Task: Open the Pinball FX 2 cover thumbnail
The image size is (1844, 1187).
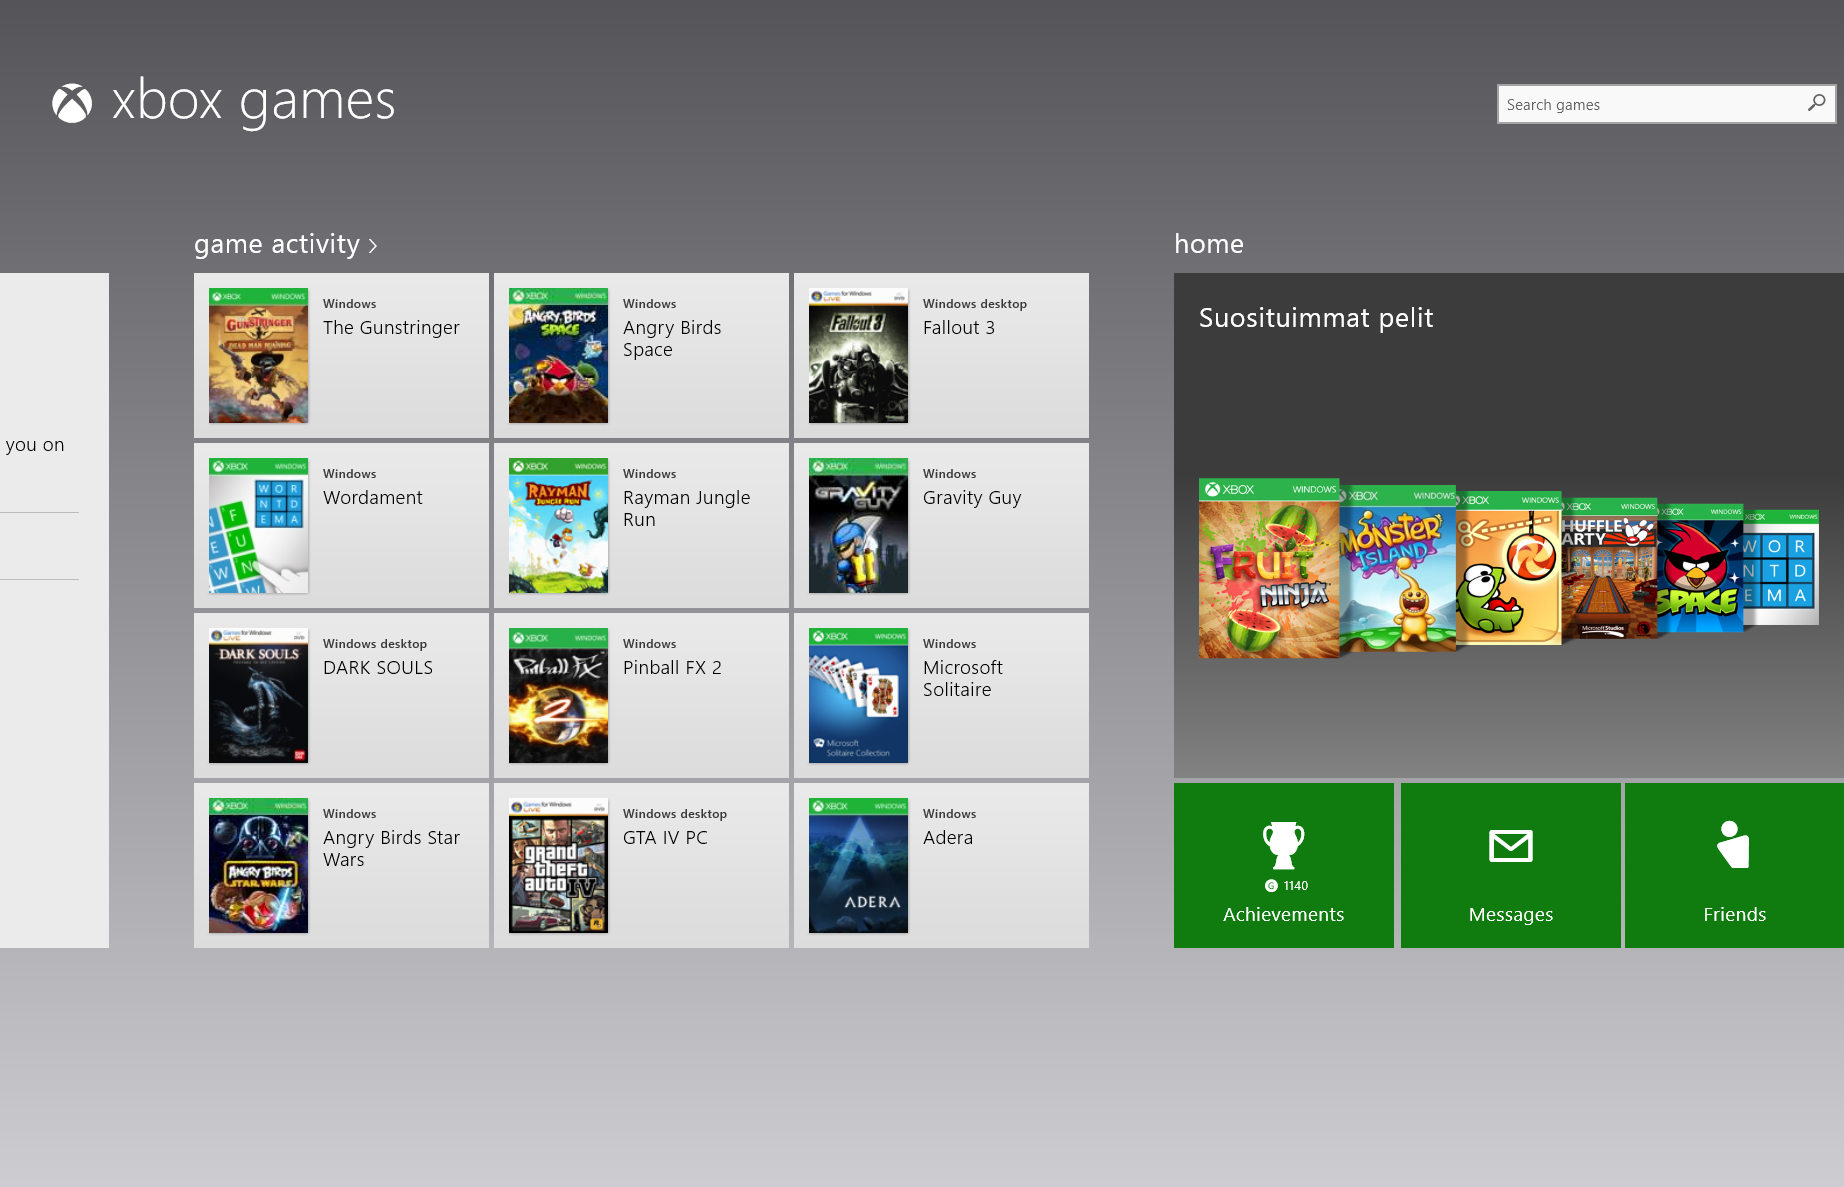Action: click(x=558, y=696)
